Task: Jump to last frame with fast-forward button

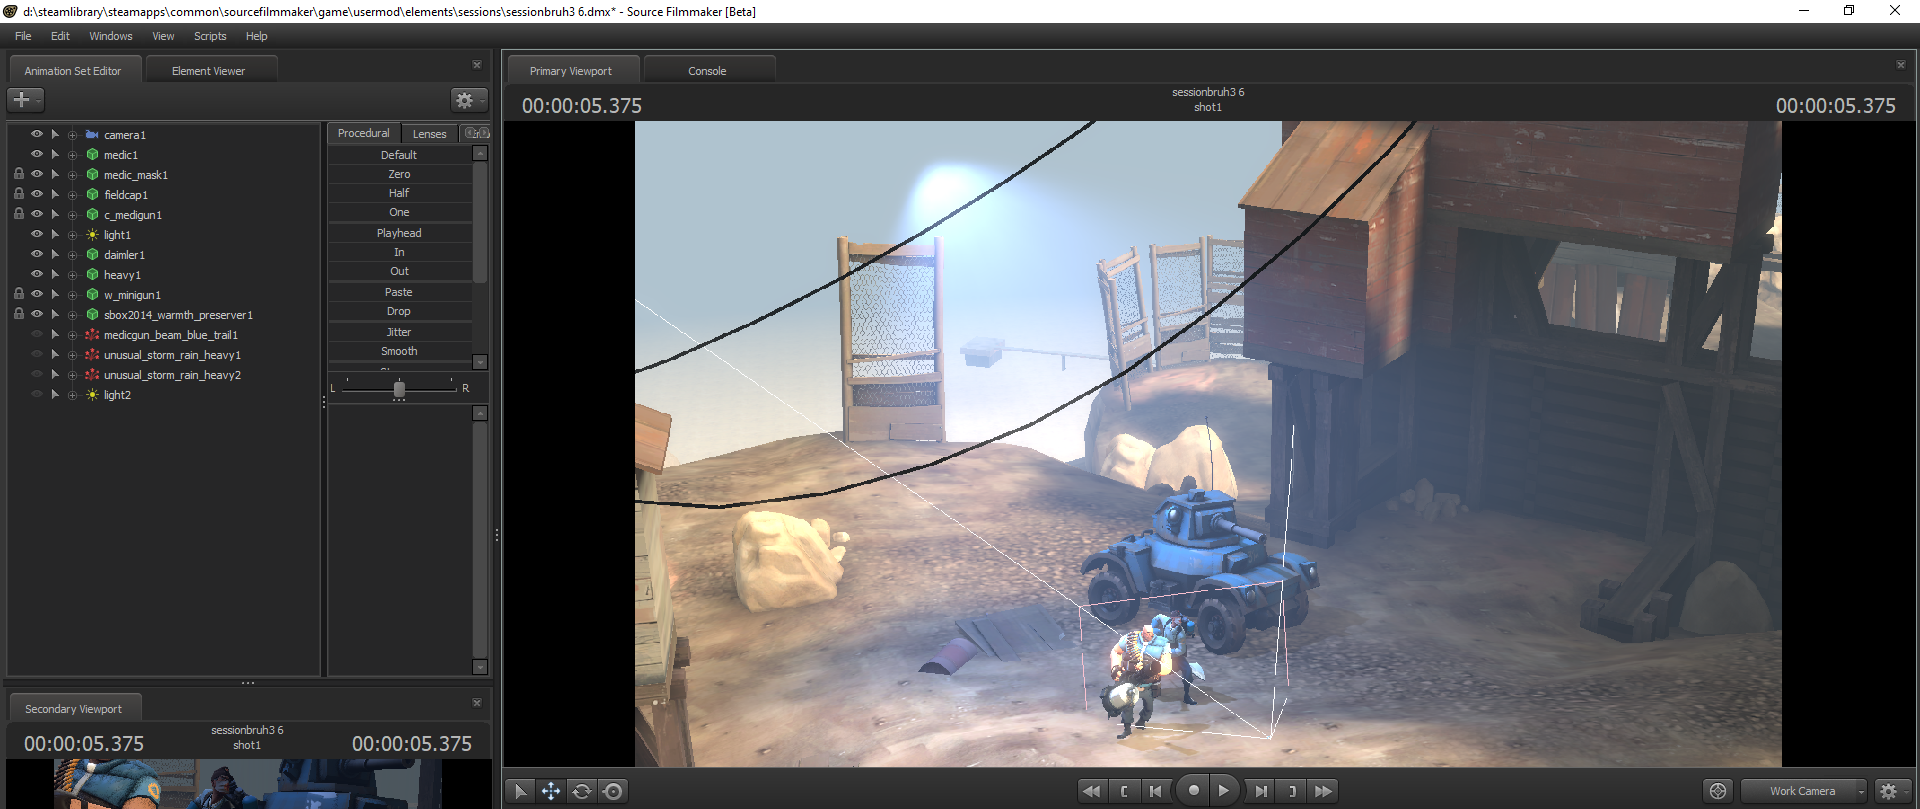Action: tap(1324, 791)
